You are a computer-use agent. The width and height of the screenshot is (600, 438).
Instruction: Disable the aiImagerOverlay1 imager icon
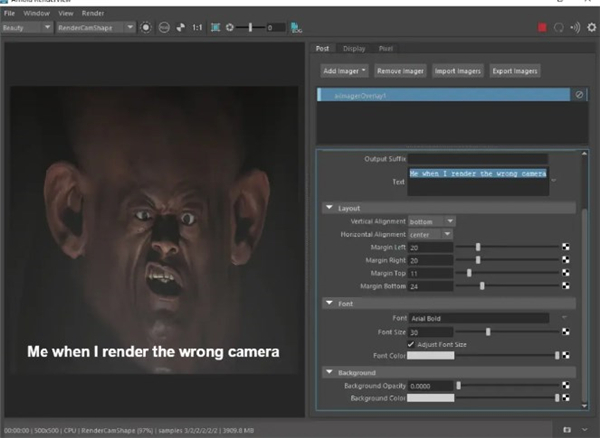pyautogui.click(x=579, y=94)
